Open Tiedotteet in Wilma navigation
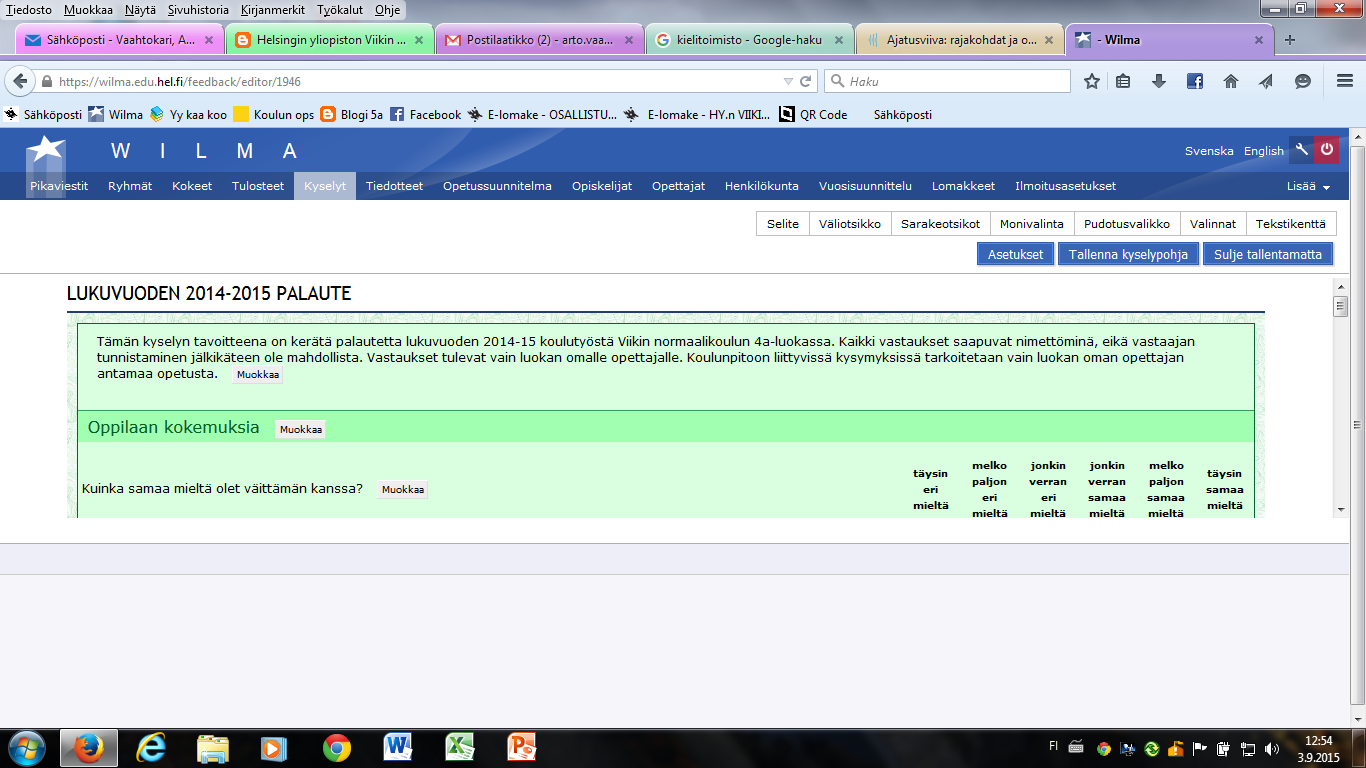Screen dimensions: 1366x768 tap(394, 186)
